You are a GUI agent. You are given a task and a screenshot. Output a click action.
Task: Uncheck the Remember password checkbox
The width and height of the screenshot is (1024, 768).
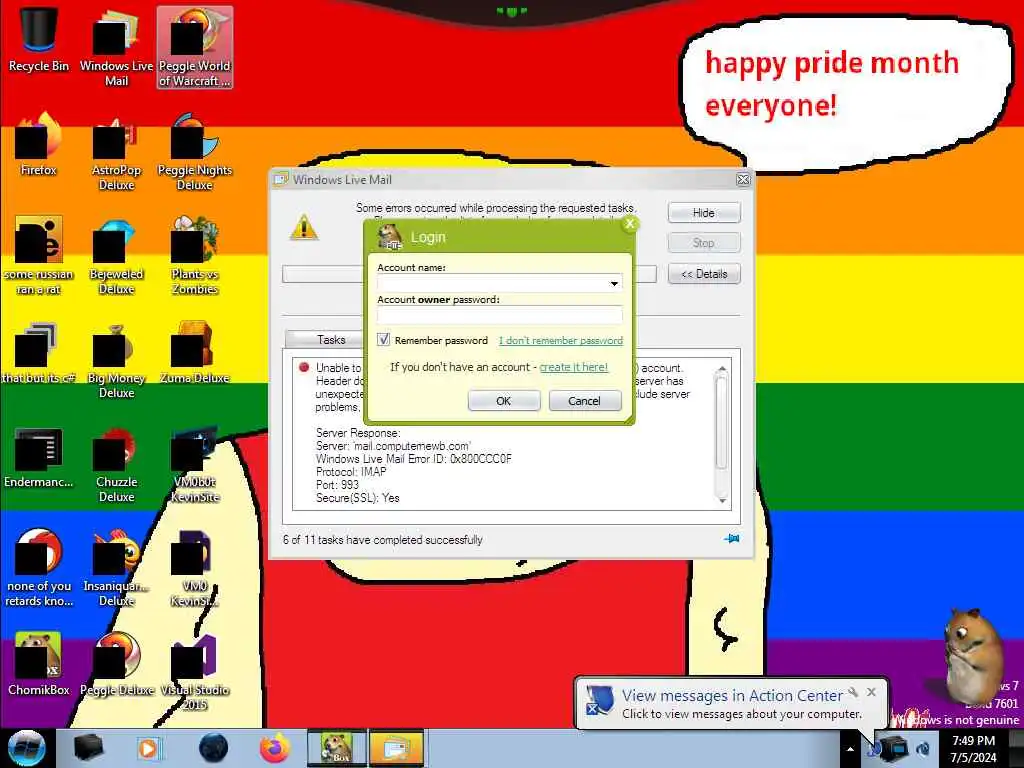coord(383,340)
